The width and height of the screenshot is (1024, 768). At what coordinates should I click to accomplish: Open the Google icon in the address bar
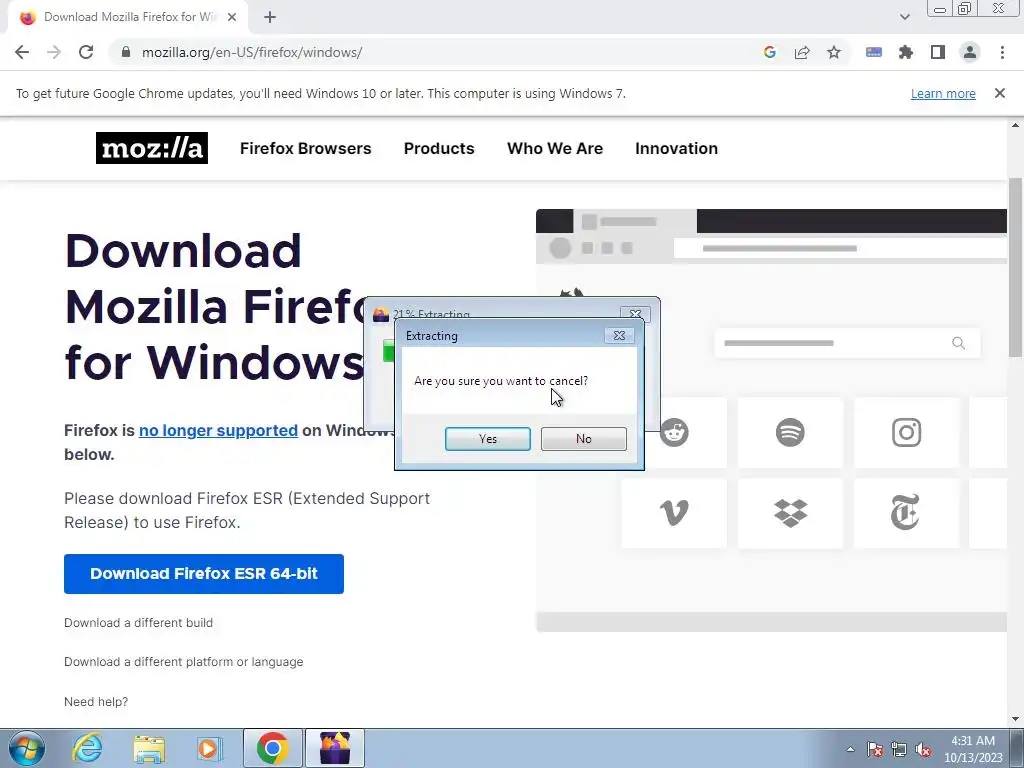tap(770, 52)
